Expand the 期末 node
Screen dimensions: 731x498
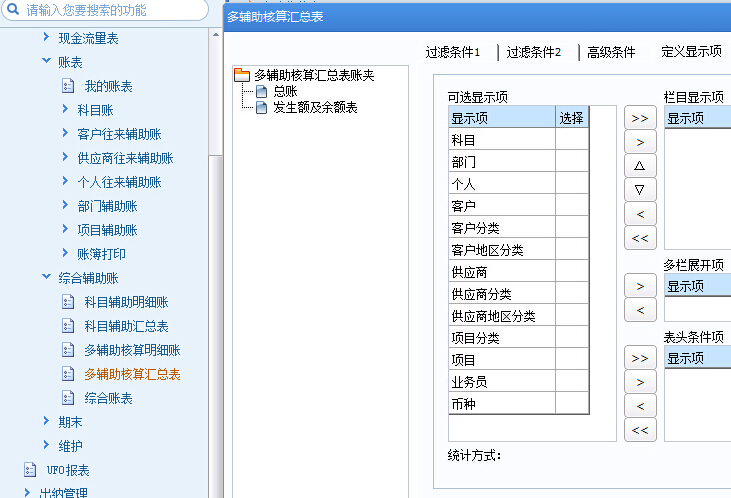click(46, 421)
